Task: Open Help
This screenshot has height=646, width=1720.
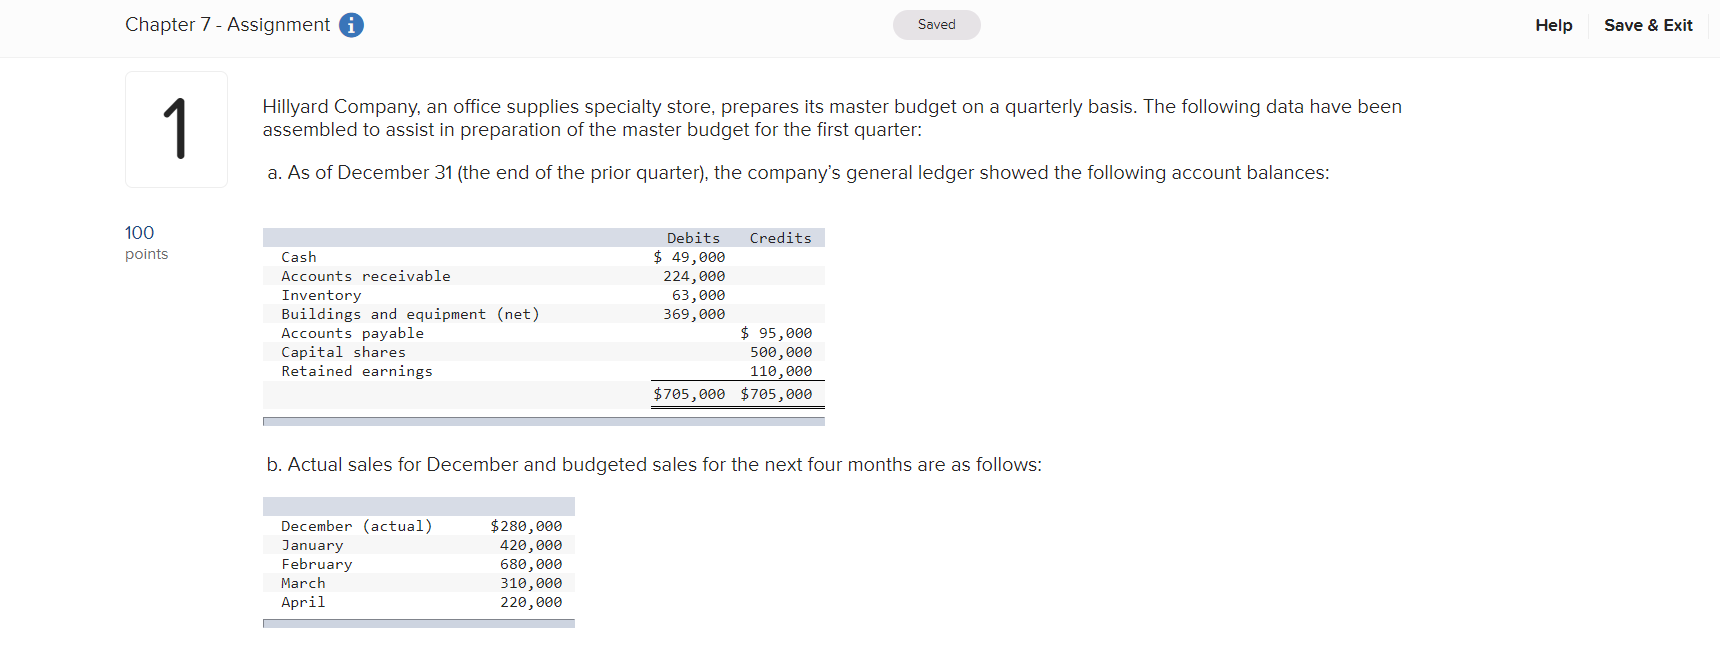Action: pos(1553,25)
